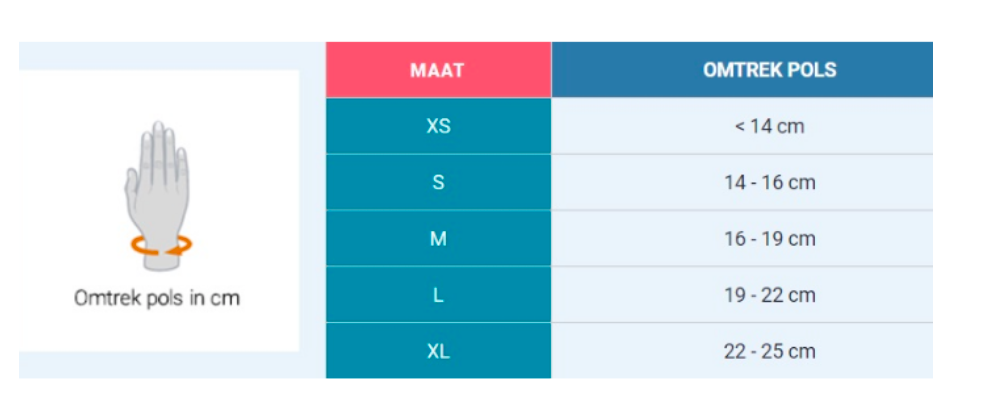Click the 'Omtrek pols in cm' caption
This screenshot has height=419, width=986.
pos(157,298)
